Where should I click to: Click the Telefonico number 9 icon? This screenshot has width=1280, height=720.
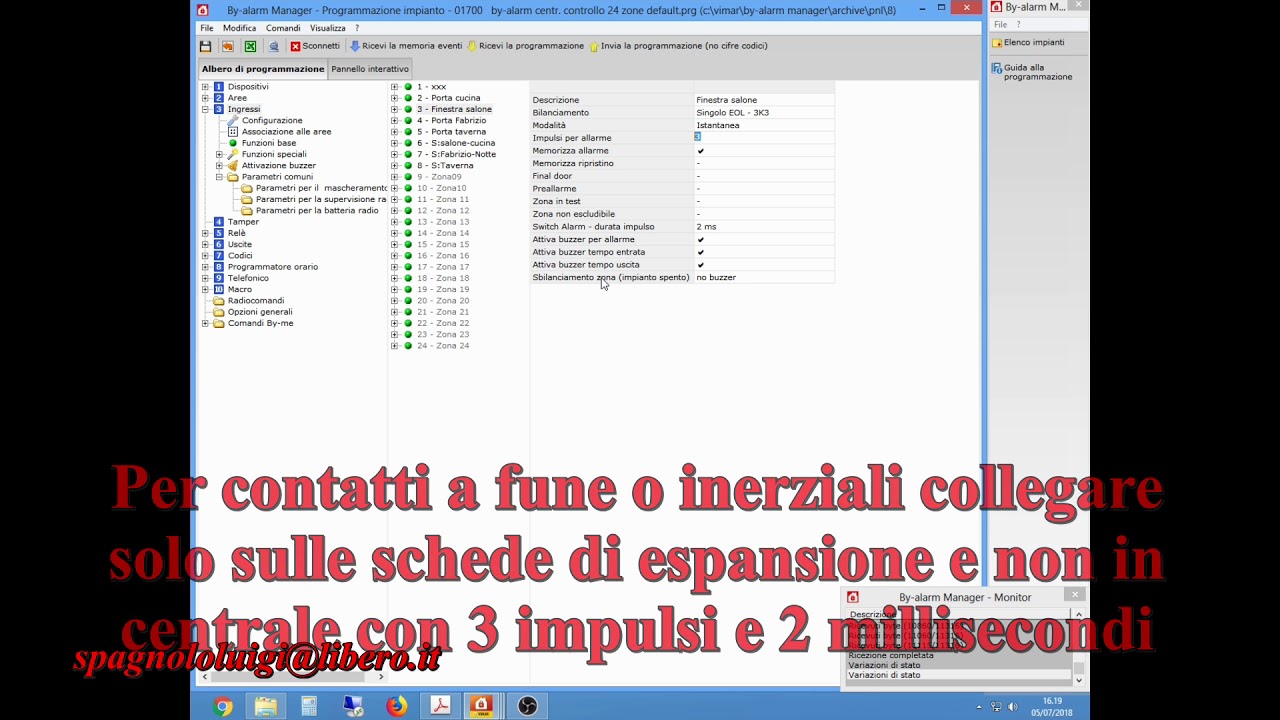click(x=219, y=278)
